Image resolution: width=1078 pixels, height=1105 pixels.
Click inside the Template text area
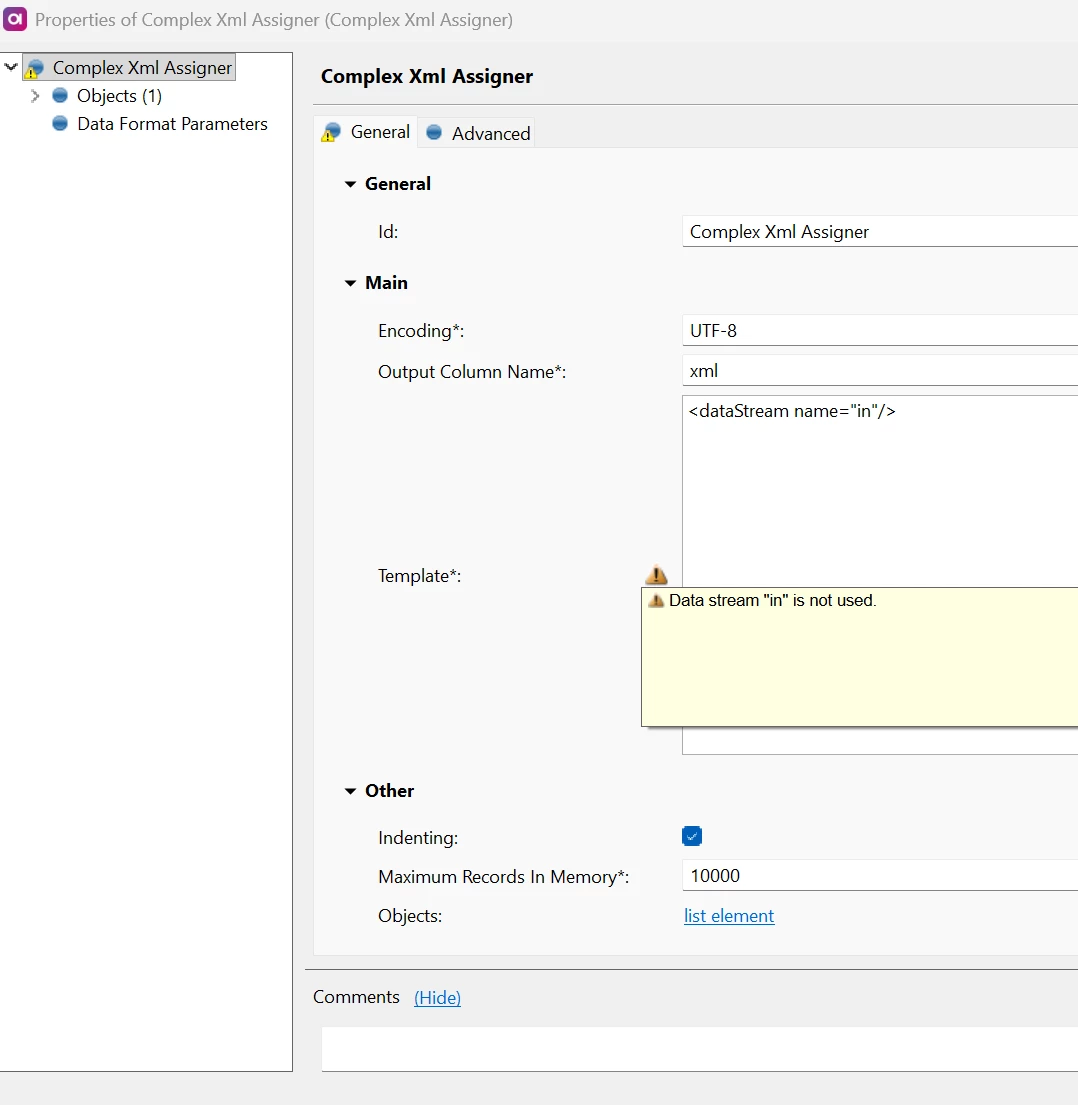coord(880,491)
